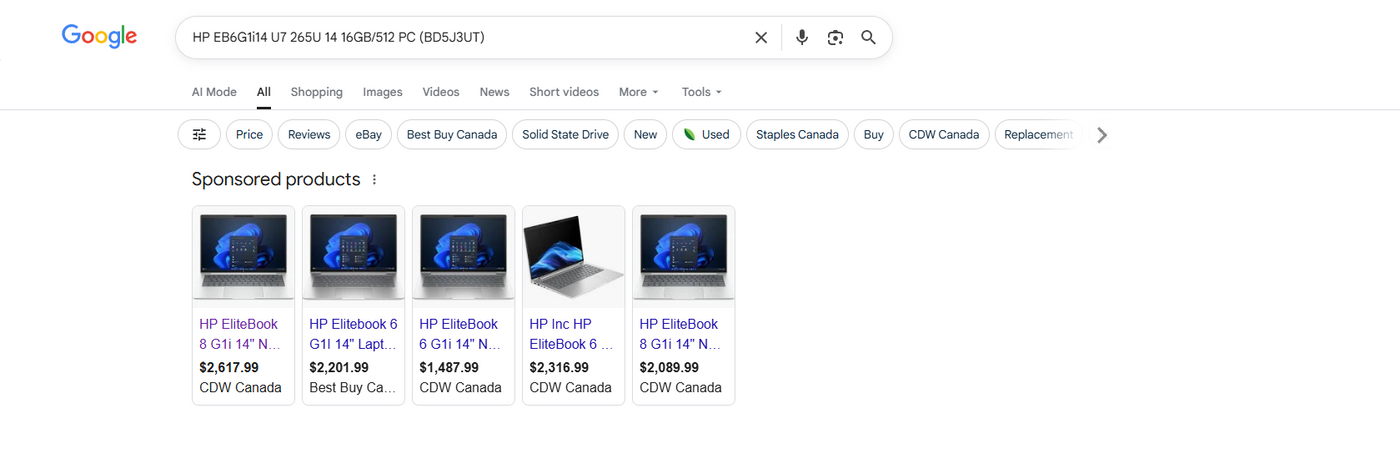The height and width of the screenshot is (464, 1400).
Task: Toggle the Used filter chip
Action: [x=706, y=135]
